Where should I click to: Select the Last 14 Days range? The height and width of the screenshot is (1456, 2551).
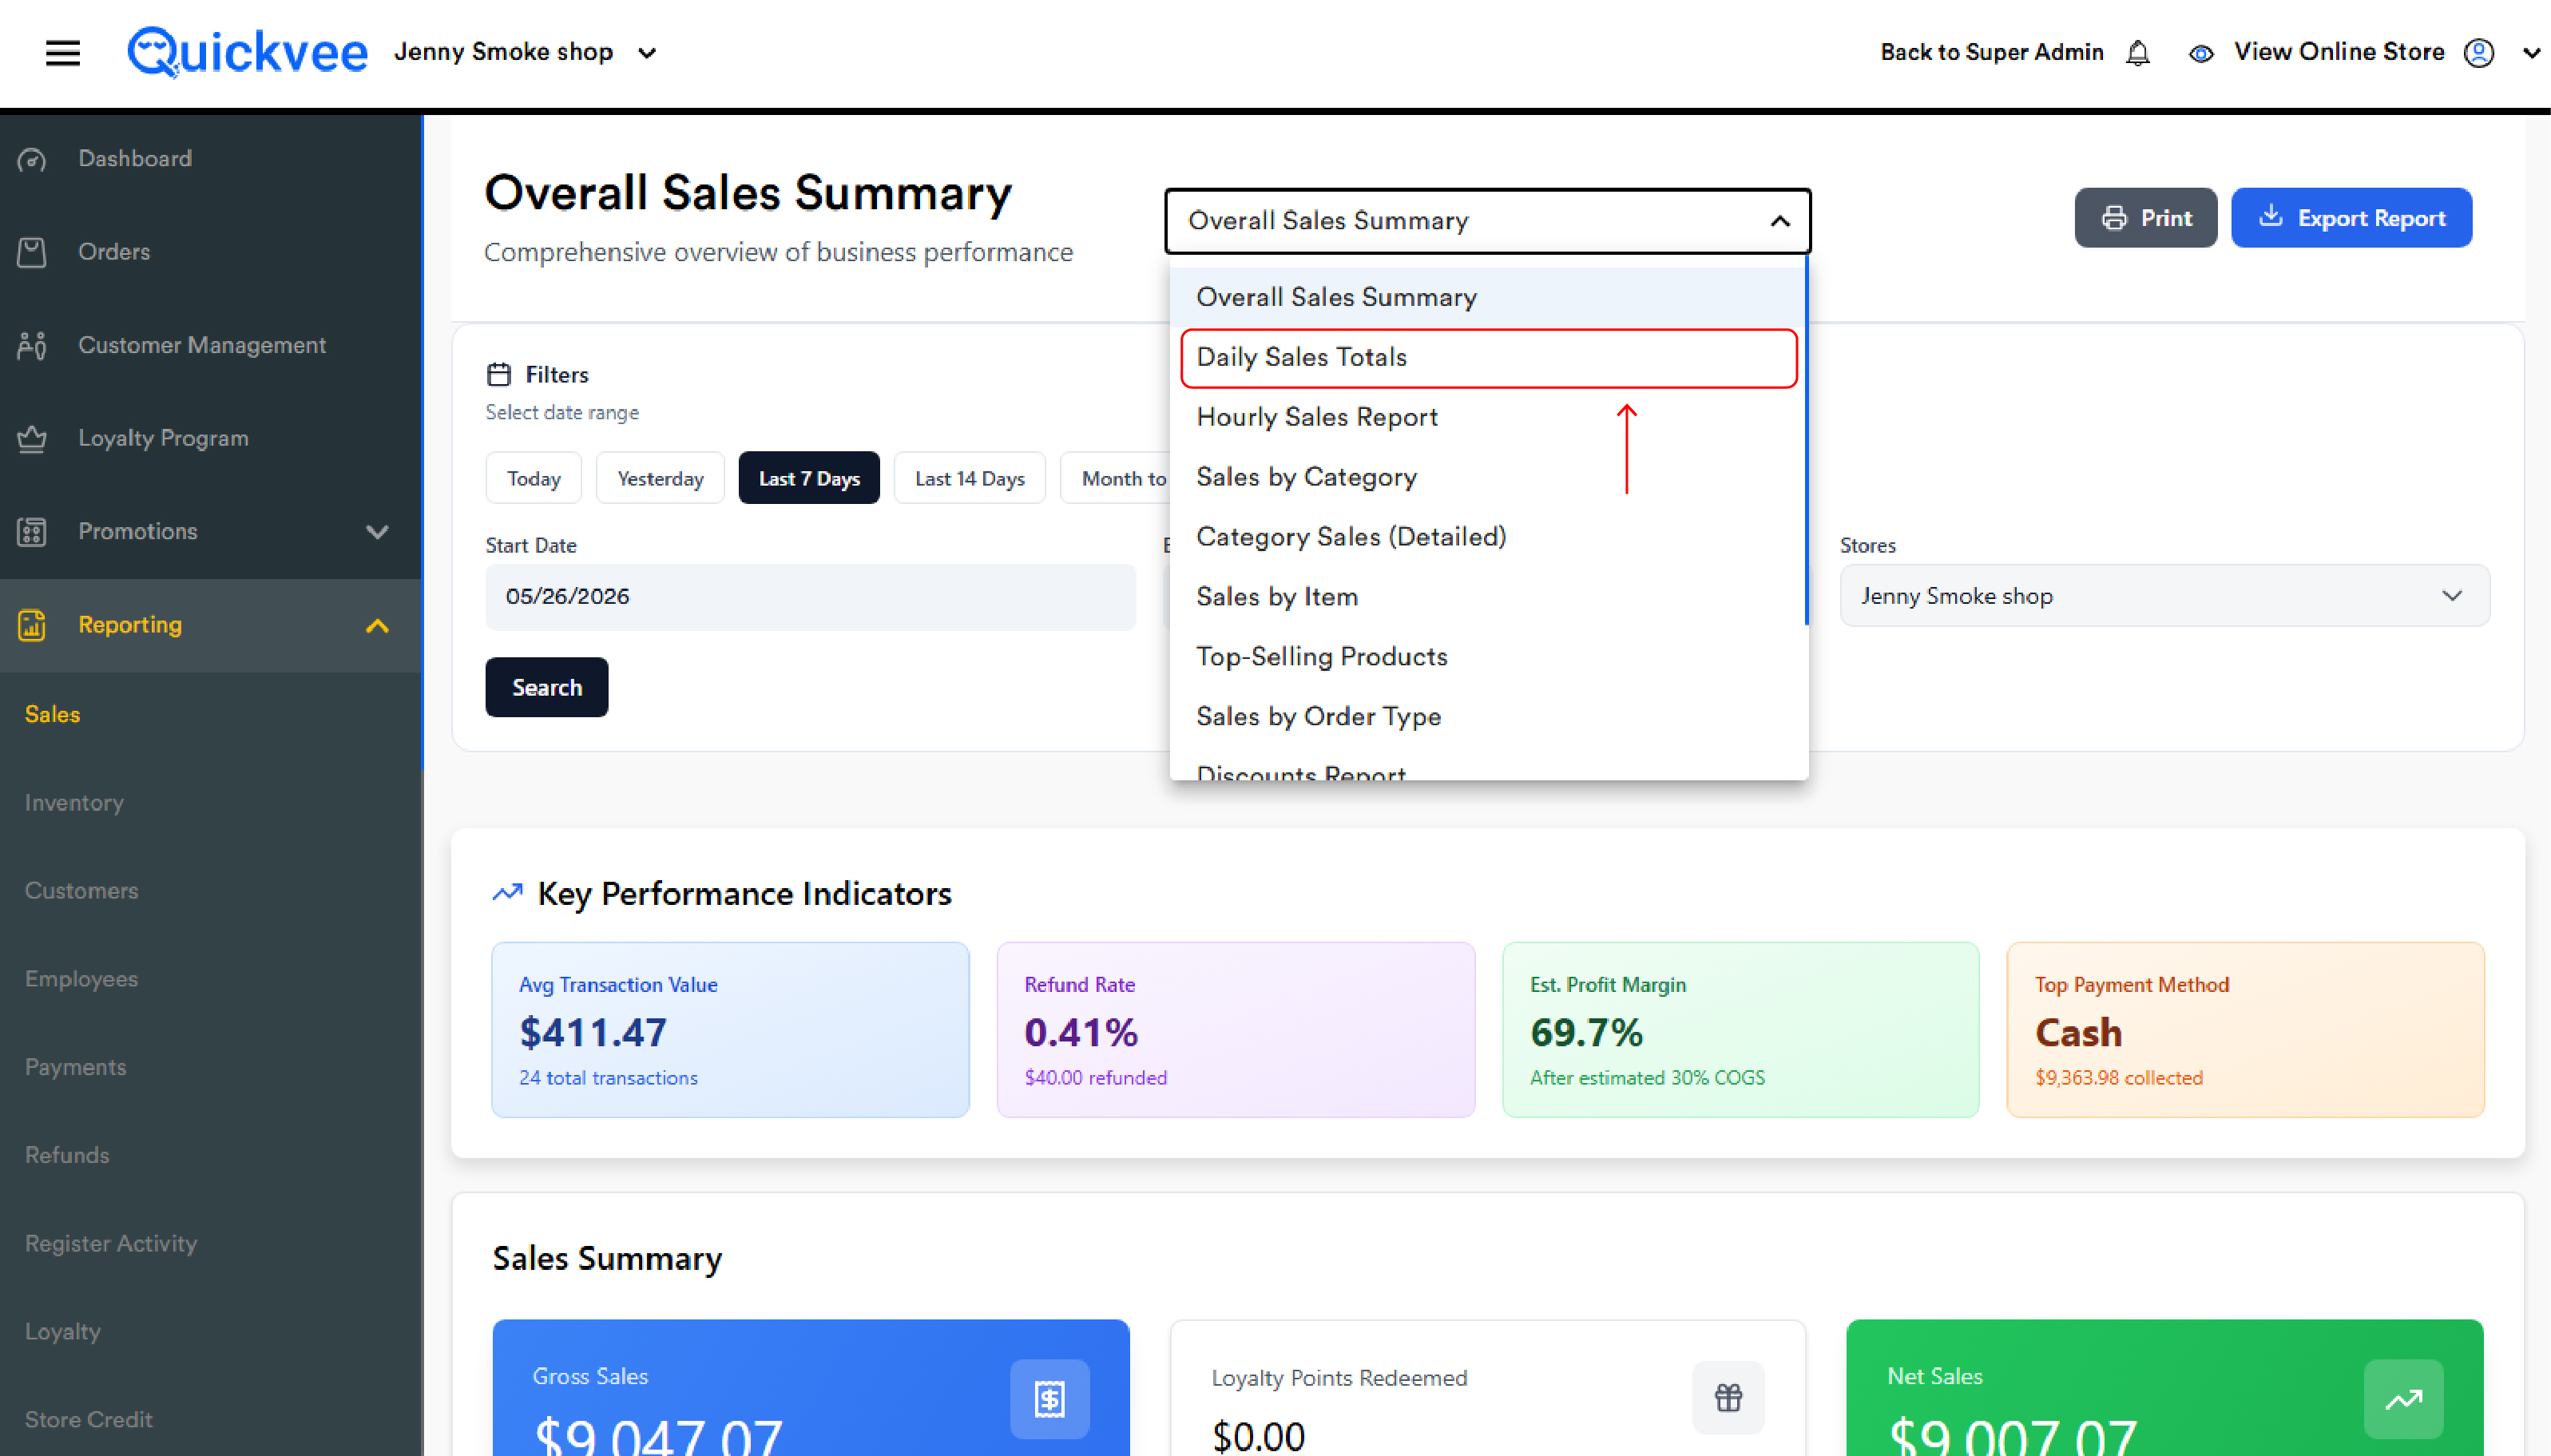969,478
